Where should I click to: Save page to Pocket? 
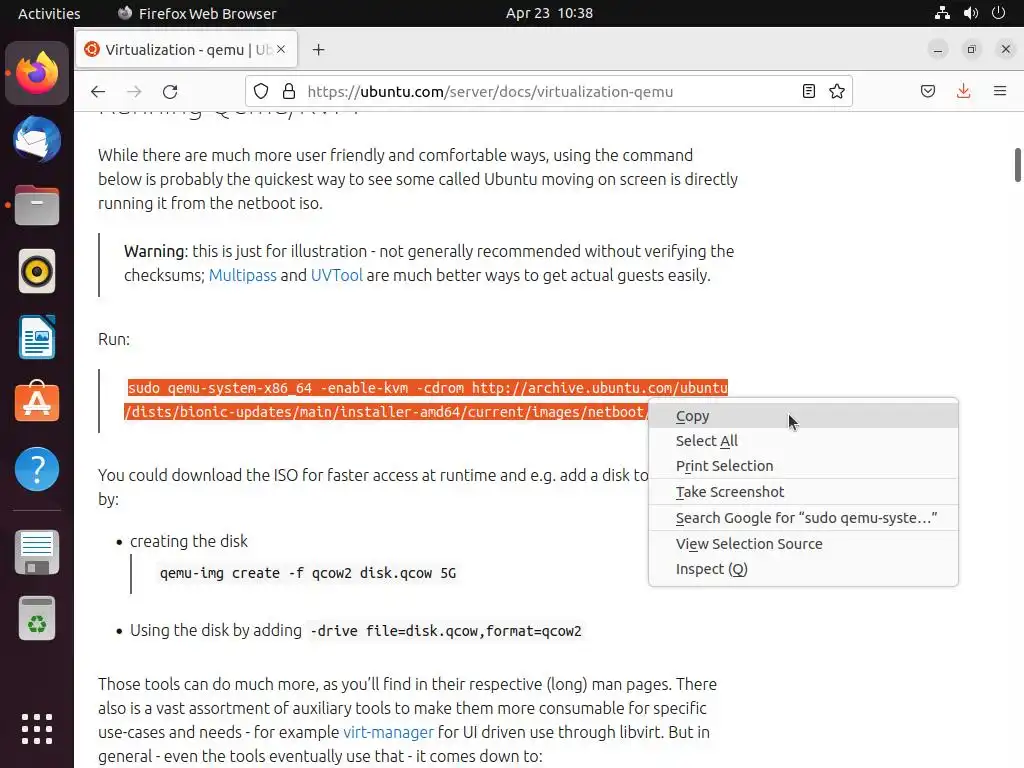927,91
